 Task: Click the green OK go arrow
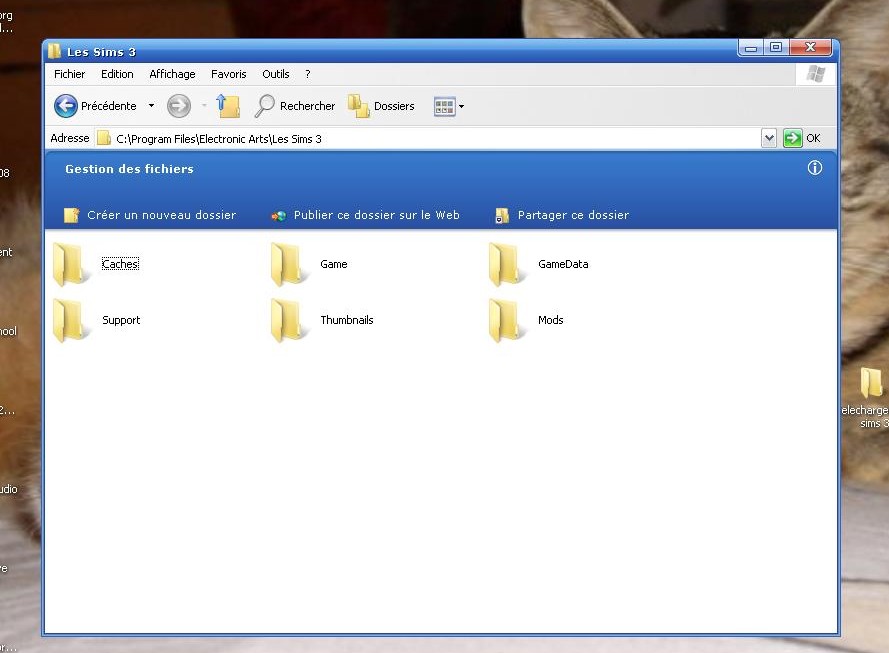point(793,138)
